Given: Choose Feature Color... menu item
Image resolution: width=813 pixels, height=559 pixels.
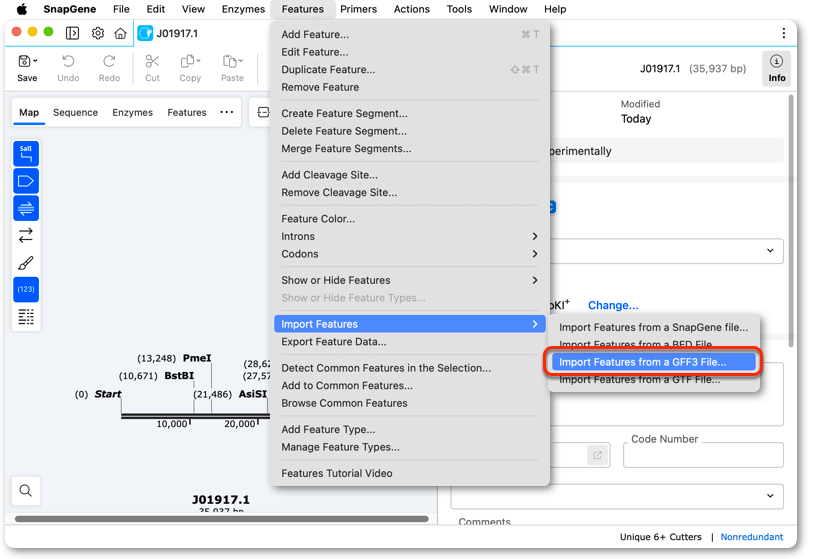Looking at the screenshot, I should pyautogui.click(x=410, y=219).
